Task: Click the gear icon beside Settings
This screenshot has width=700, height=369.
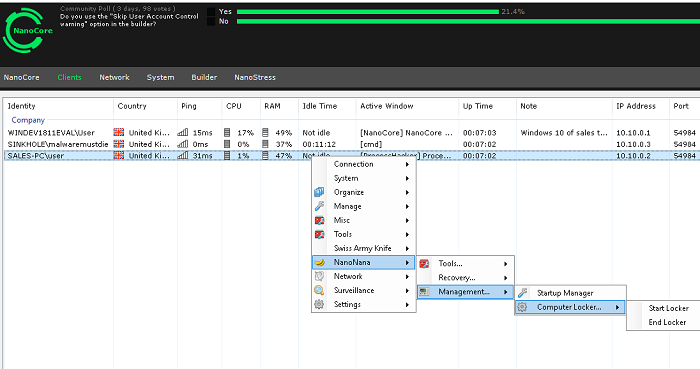Action: point(319,304)
